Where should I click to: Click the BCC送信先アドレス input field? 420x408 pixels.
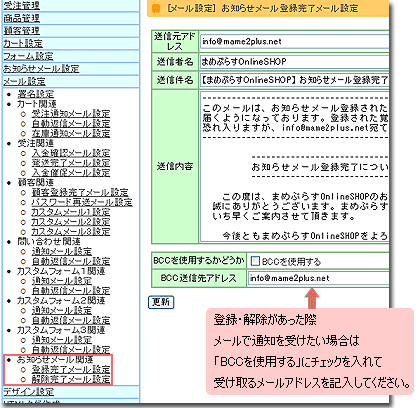click(x=318, y=278)
